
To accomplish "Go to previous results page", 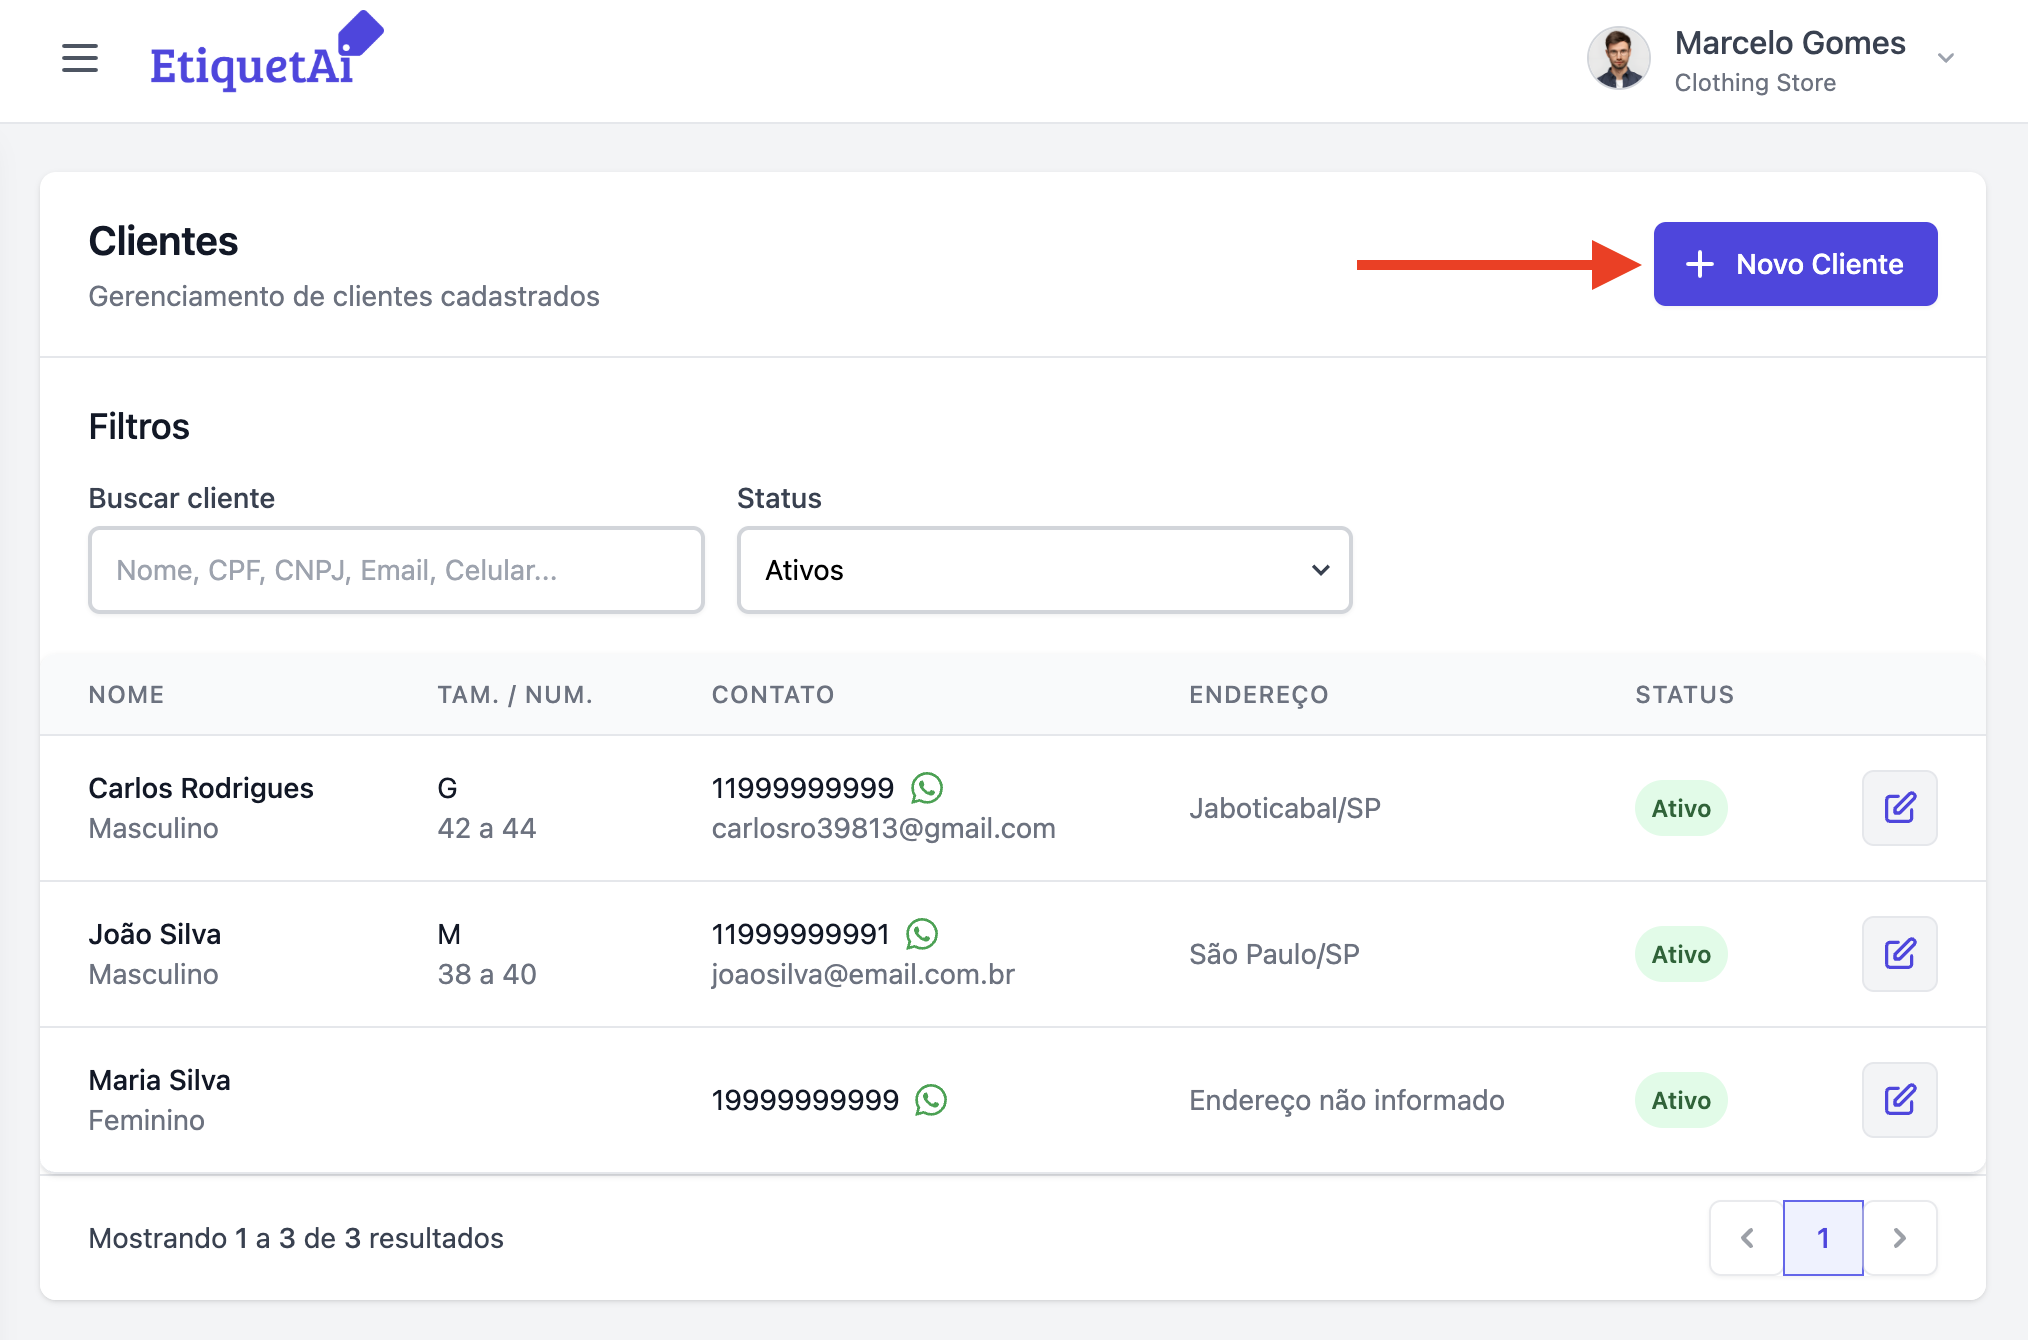I will (x=1747, y=1238).
